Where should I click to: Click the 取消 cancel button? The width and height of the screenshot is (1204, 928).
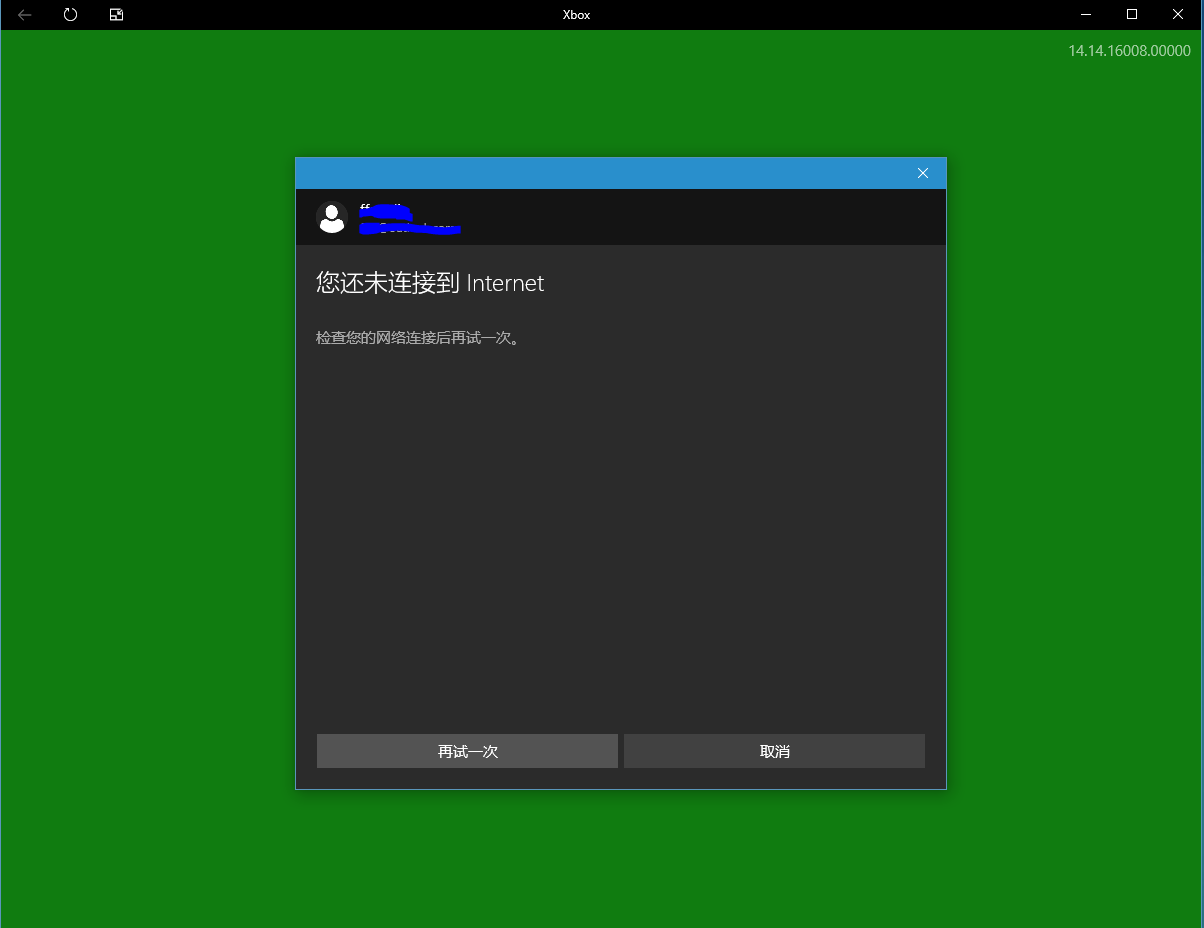(774, 751)
